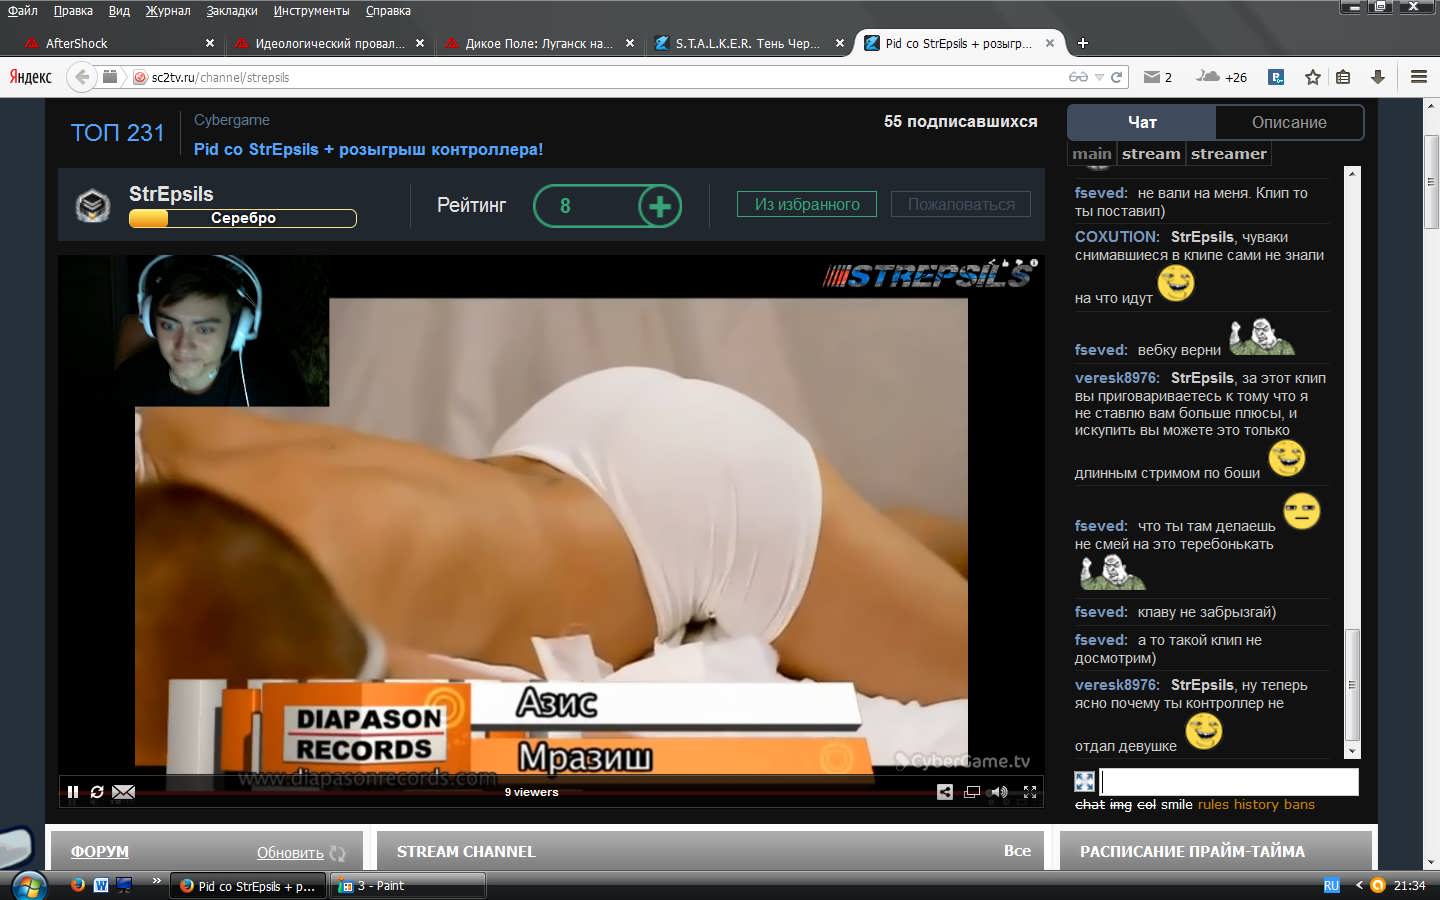1440x900 pixels.
Task: Toggle the chat option in the chat footer
Action: tap(1090, 804)
